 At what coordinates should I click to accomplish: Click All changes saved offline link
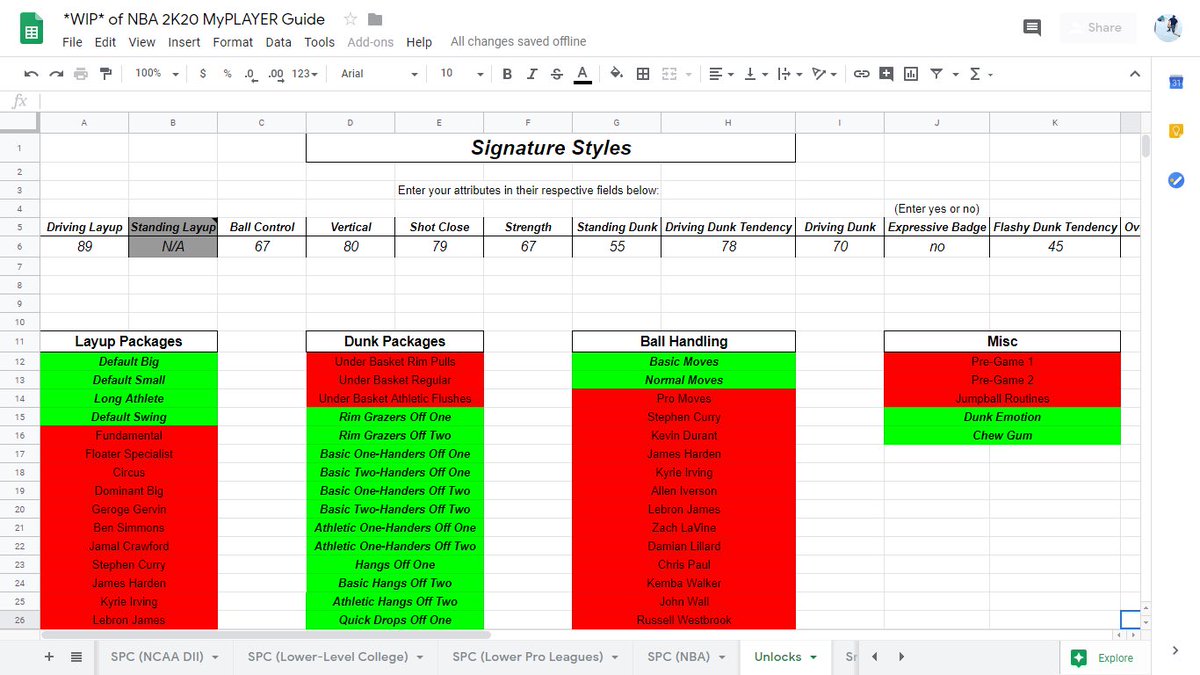518,41
